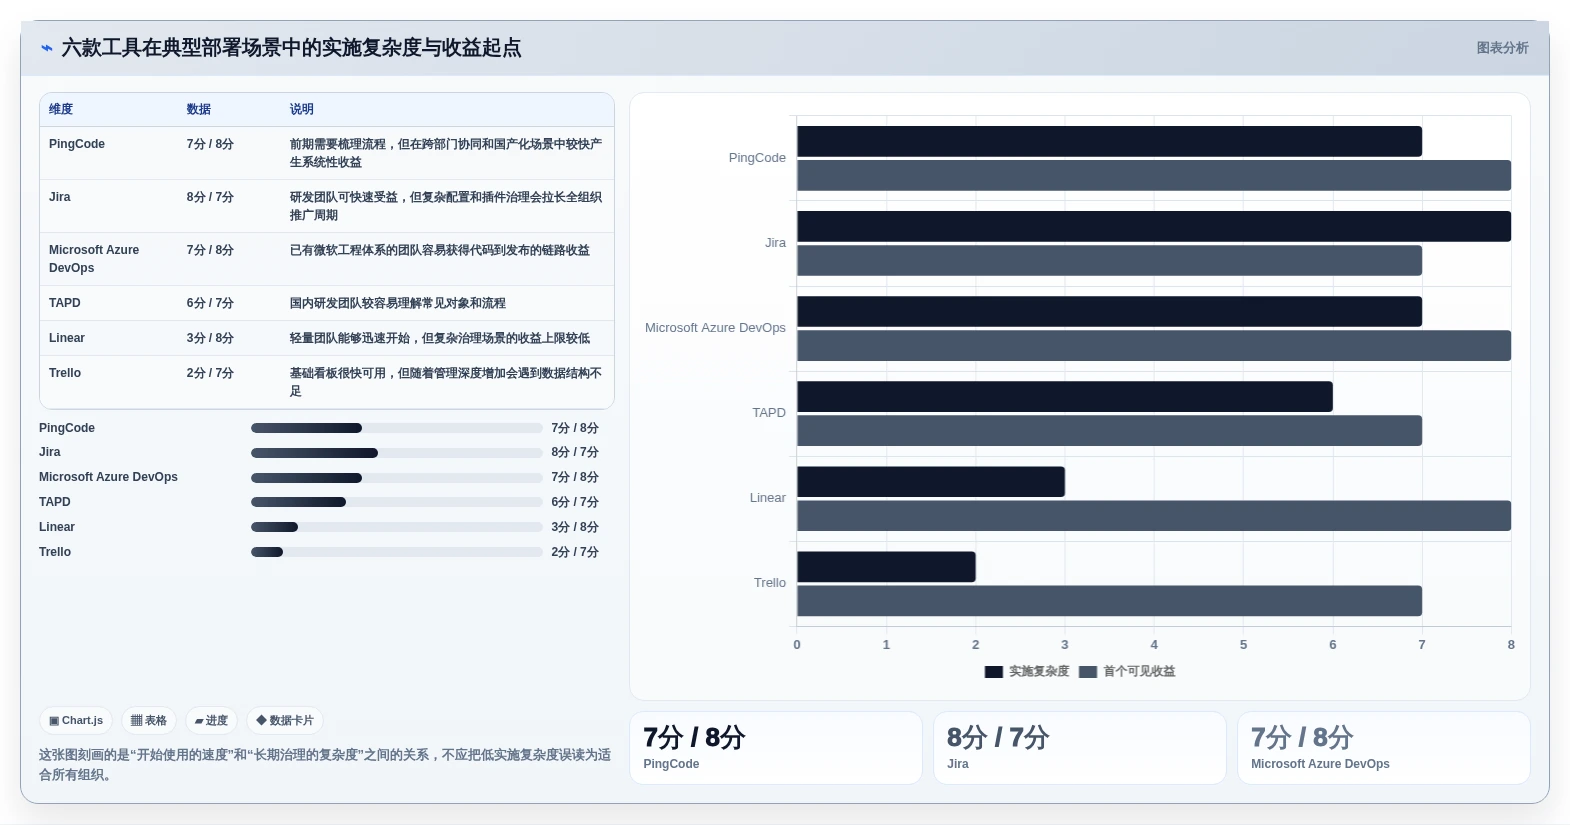Click the TAPD label on the chart axis

click(x=769, y=413)
